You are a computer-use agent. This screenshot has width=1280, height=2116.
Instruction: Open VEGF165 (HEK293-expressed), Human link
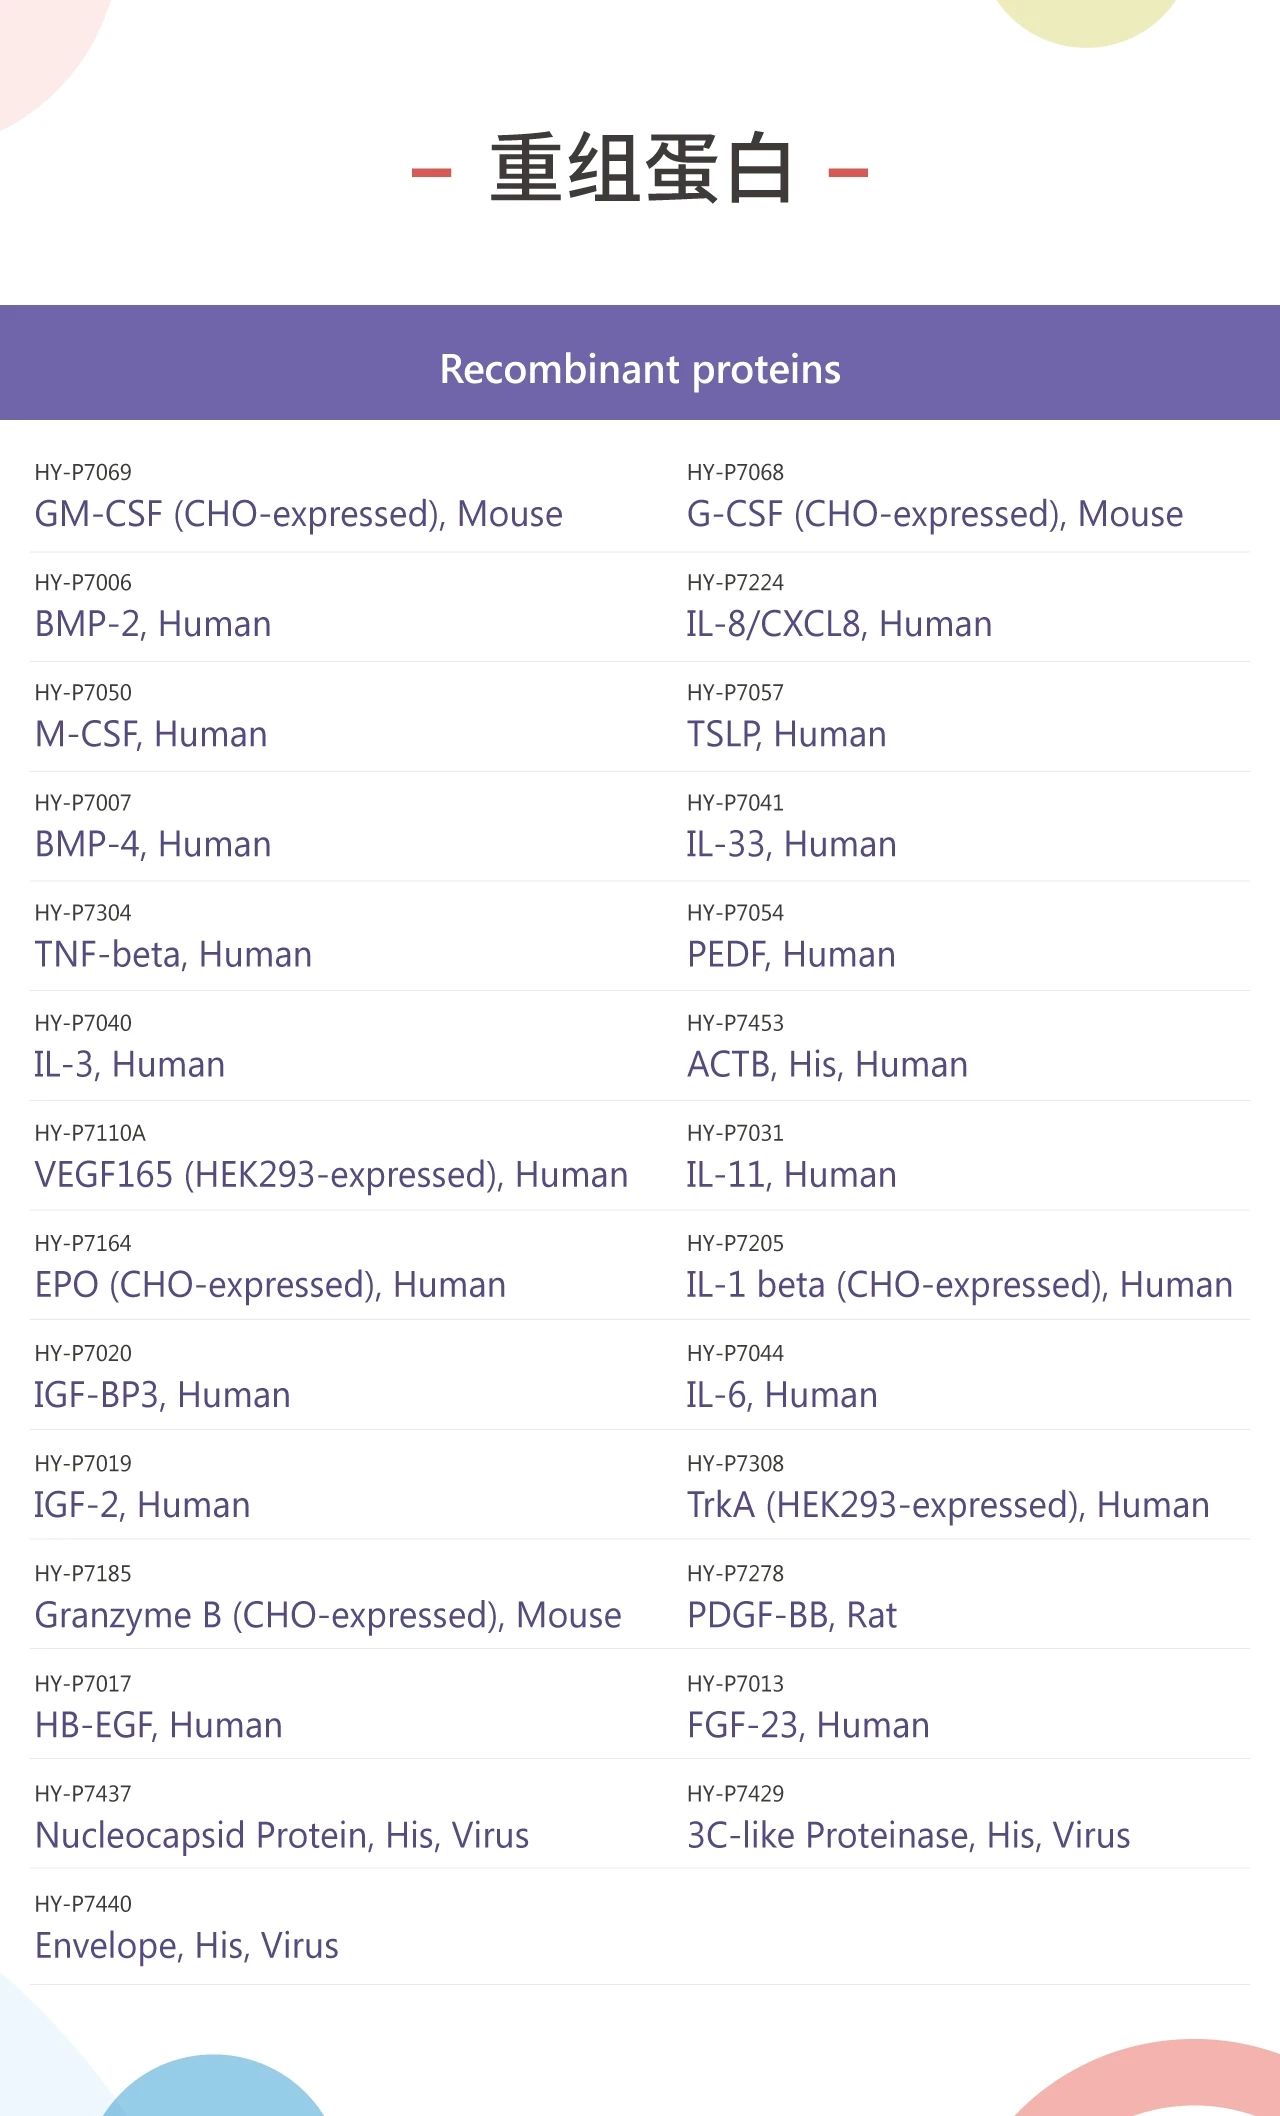pos(331,1175)
